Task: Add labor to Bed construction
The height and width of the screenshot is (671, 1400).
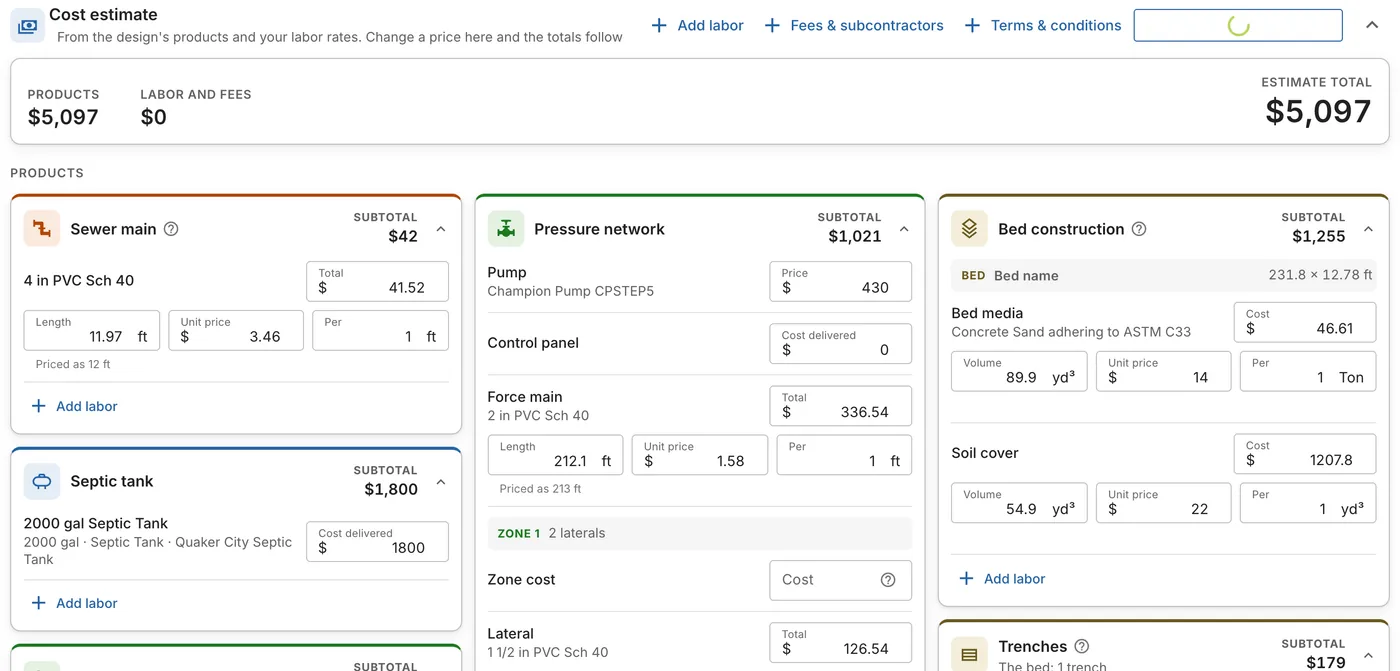Action: pos(1002,579)
